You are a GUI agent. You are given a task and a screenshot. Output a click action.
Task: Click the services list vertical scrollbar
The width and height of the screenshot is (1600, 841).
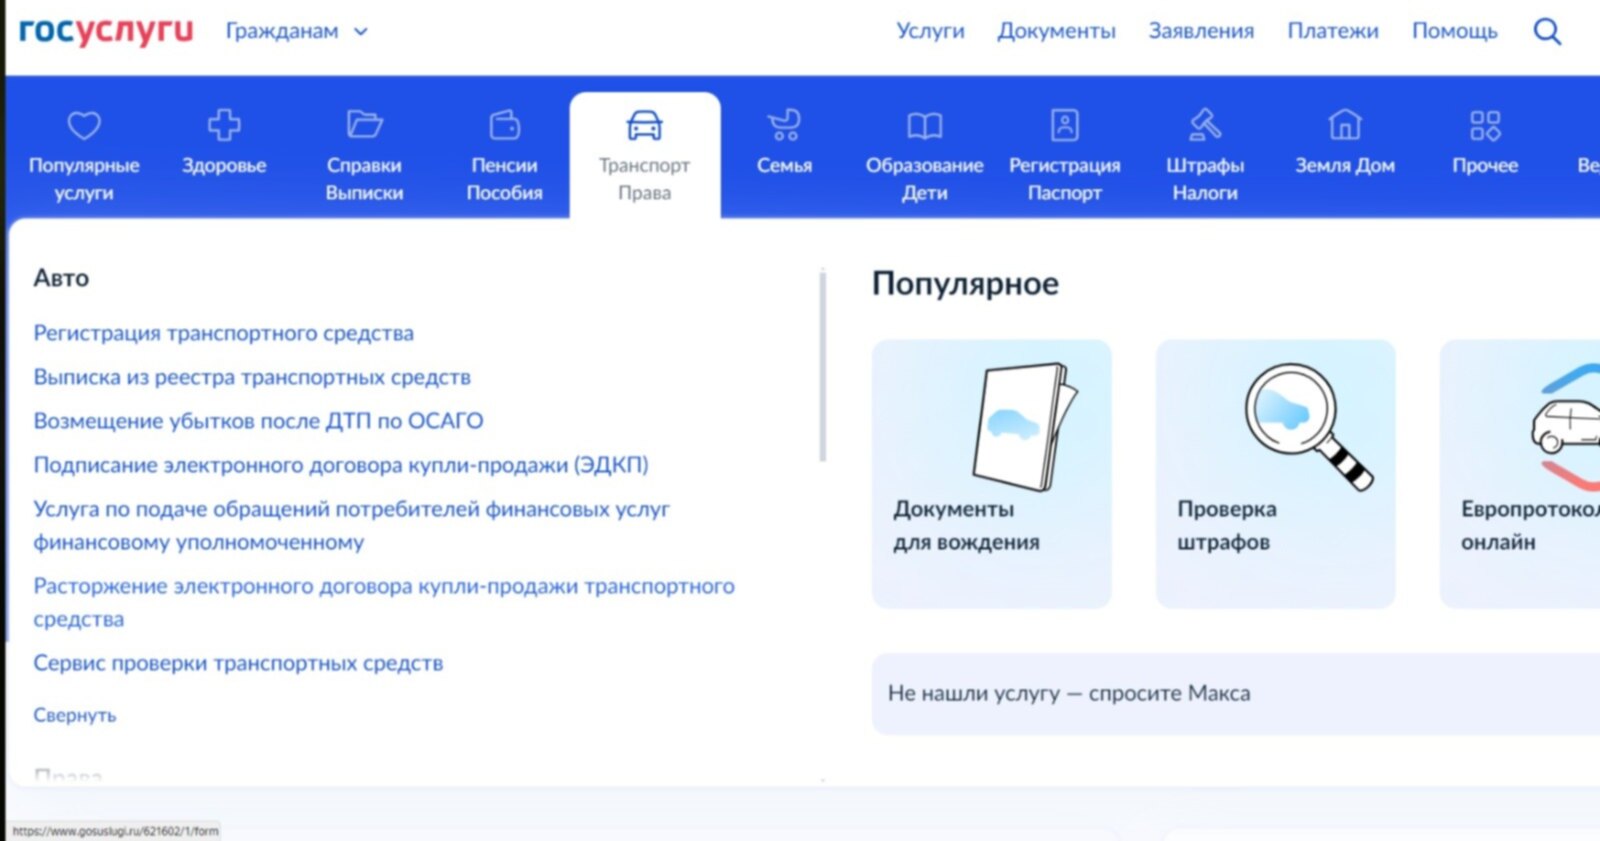coord(823,366)
